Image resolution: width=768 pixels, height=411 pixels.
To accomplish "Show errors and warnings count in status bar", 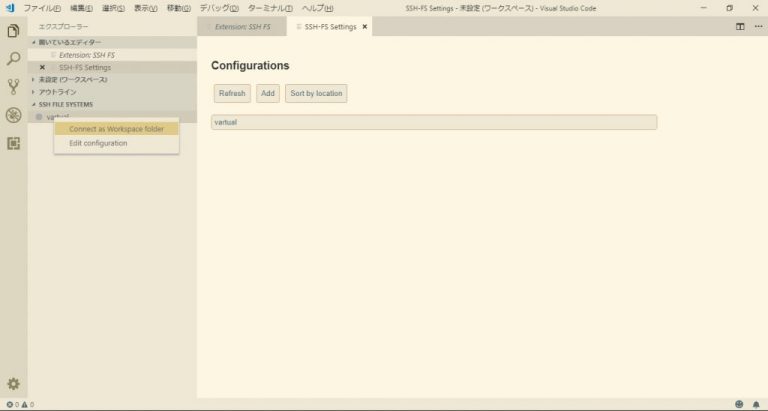I will coord(20,405).
